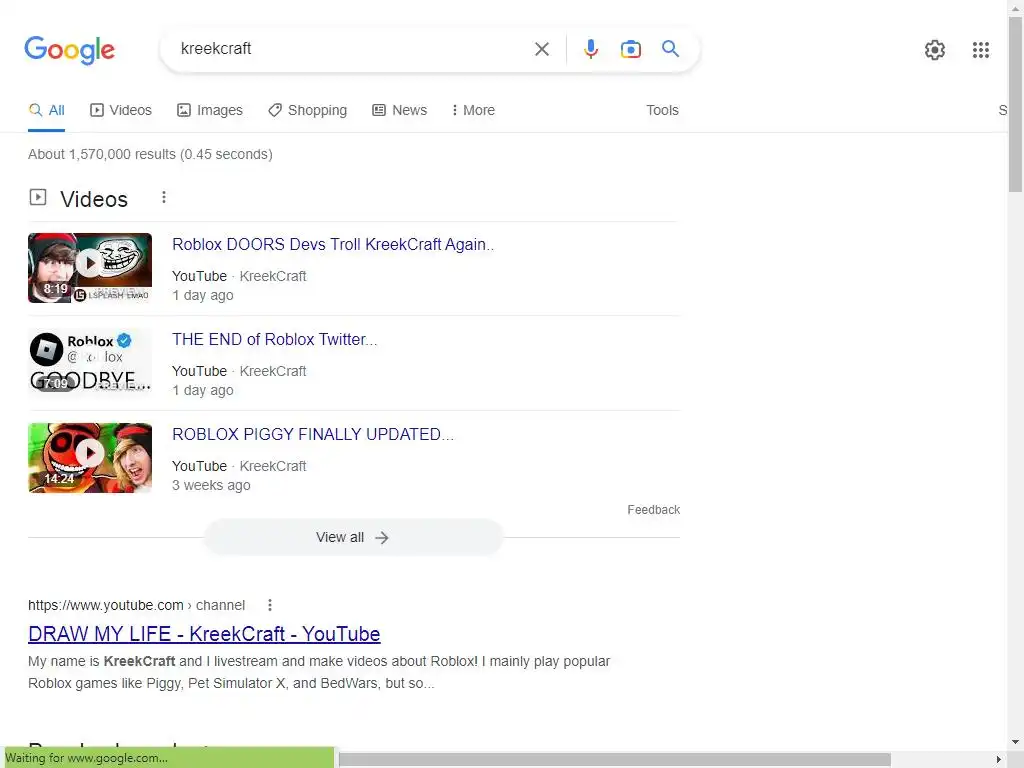Play the Roblox Twitter GOODBYE thumbnail
The height and width of the screenshot is (768, 1024).
click(x=90, y=362)
